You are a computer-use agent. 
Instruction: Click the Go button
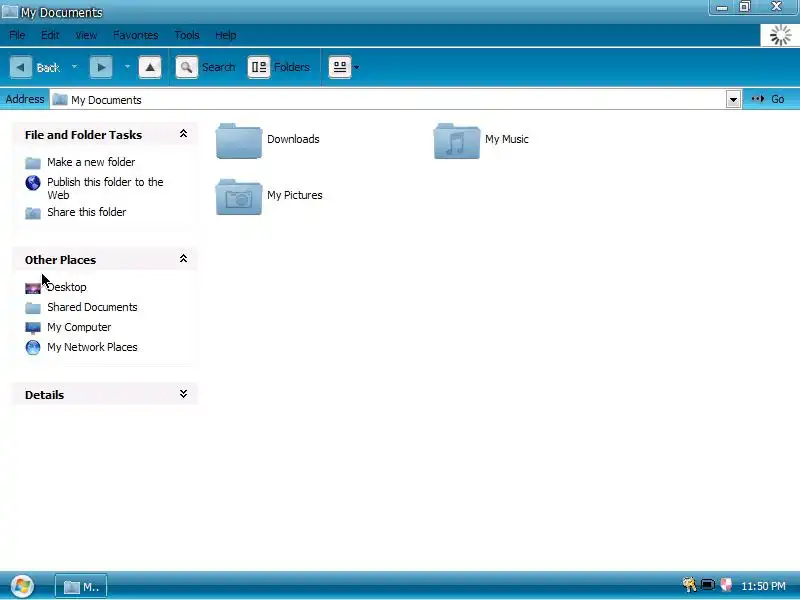(x=768, y=99)
